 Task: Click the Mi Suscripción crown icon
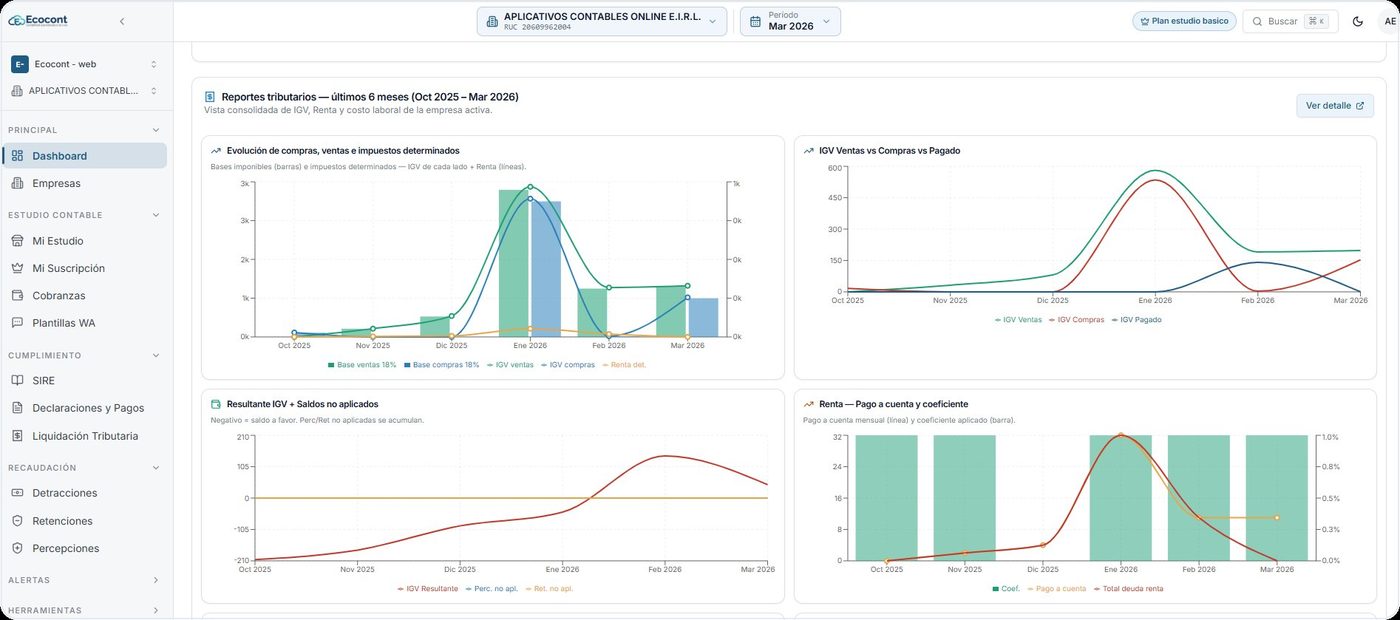[x=17, y=268]
